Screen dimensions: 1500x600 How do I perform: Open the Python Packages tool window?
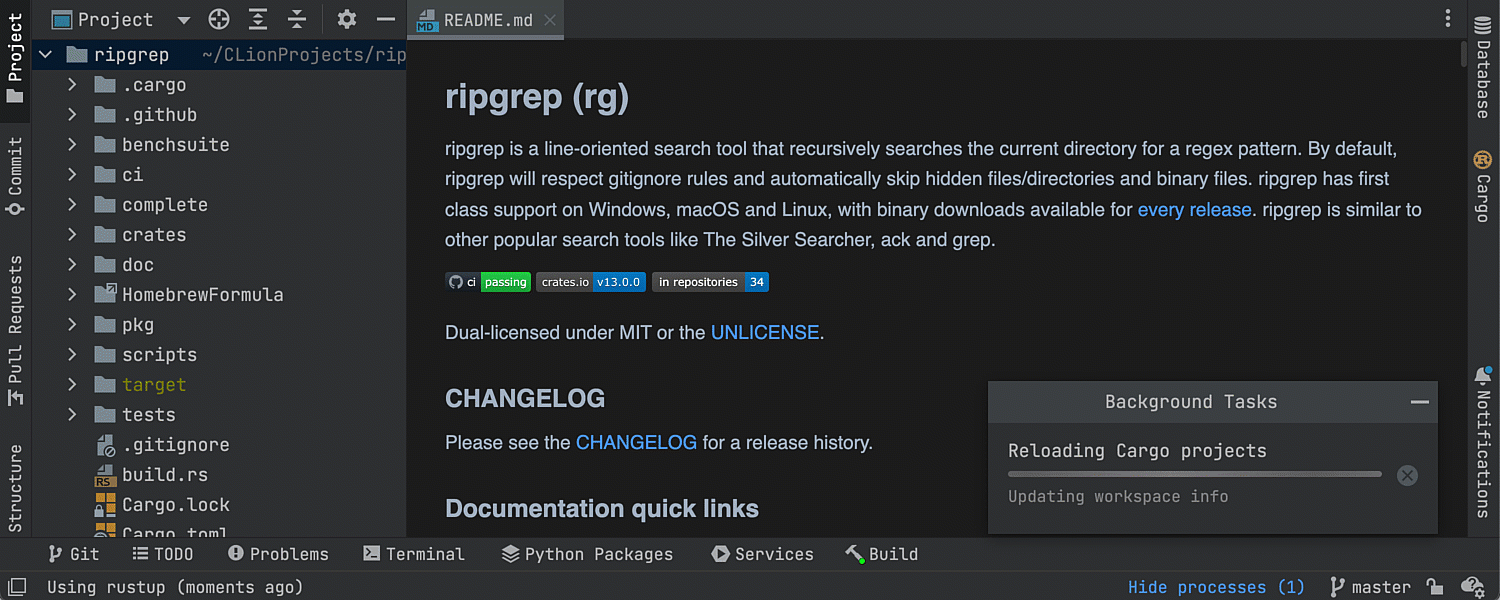click(587, 554)
